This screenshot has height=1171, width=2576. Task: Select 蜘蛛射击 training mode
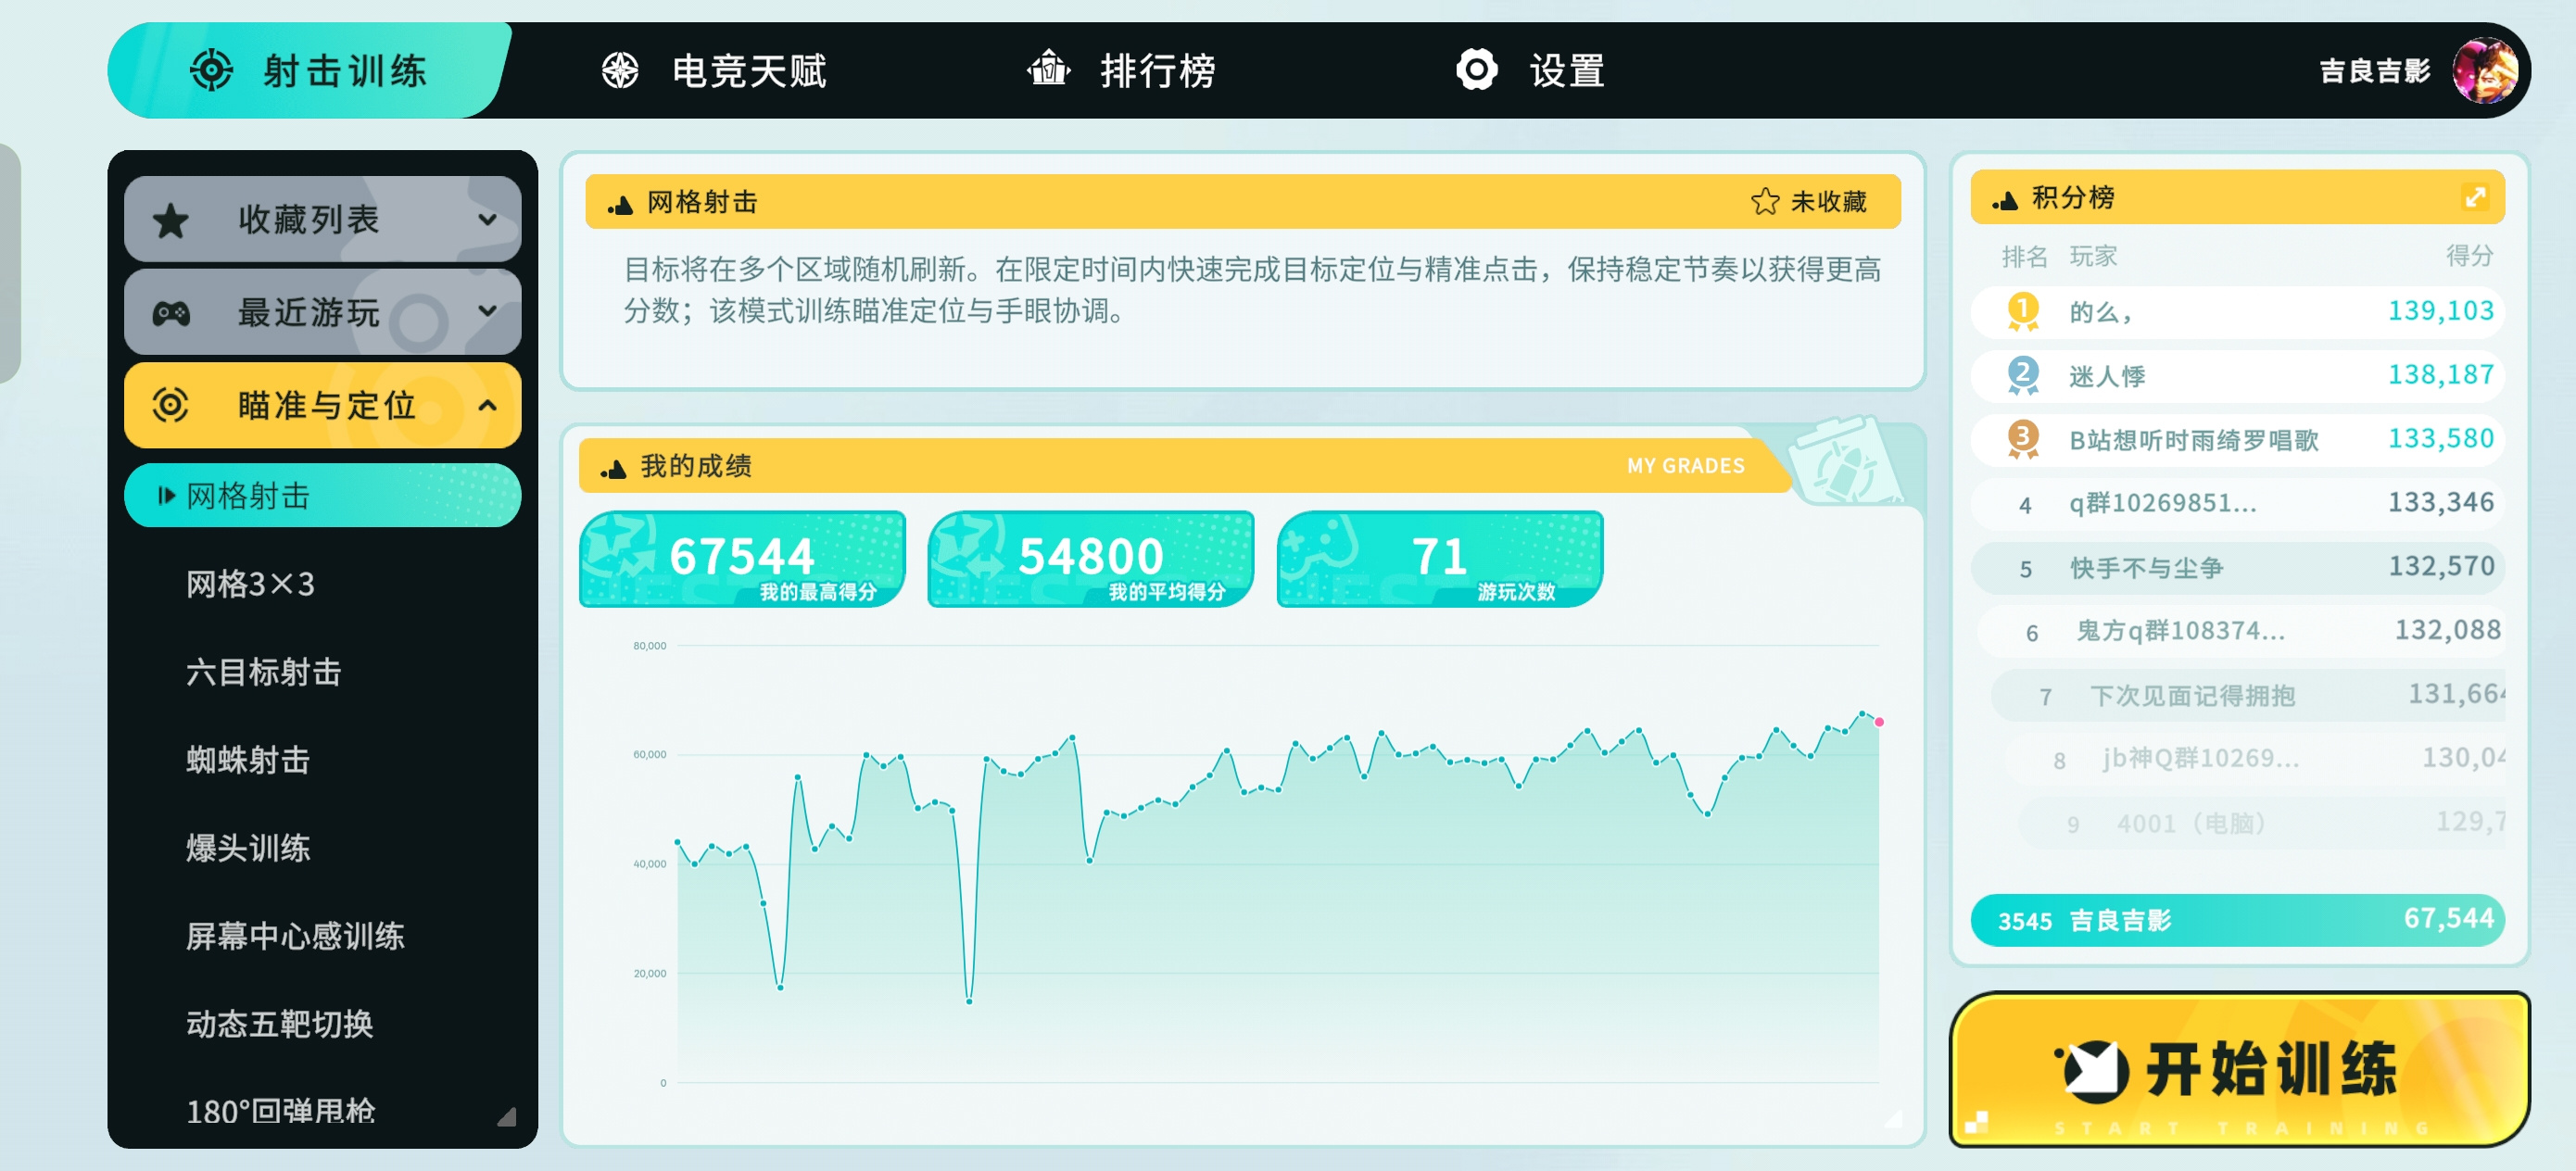tap(248, 760)
